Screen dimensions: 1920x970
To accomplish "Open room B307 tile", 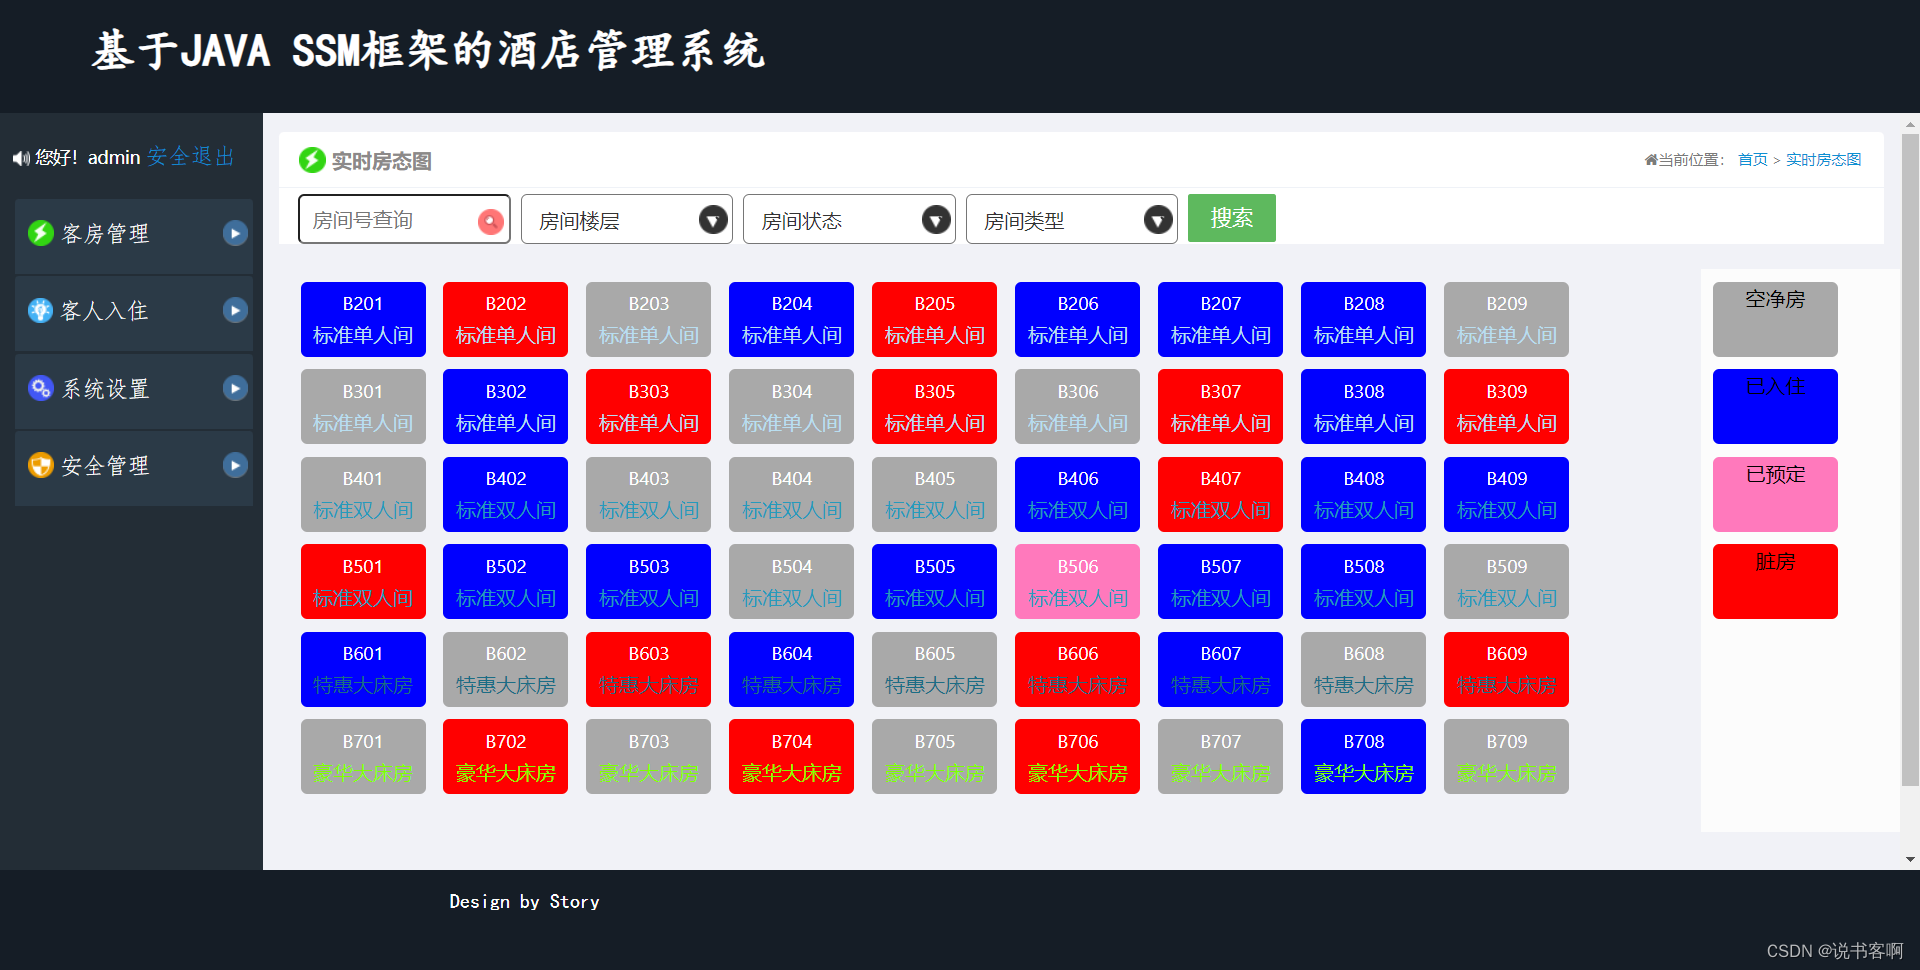I will pos(1221,406).
